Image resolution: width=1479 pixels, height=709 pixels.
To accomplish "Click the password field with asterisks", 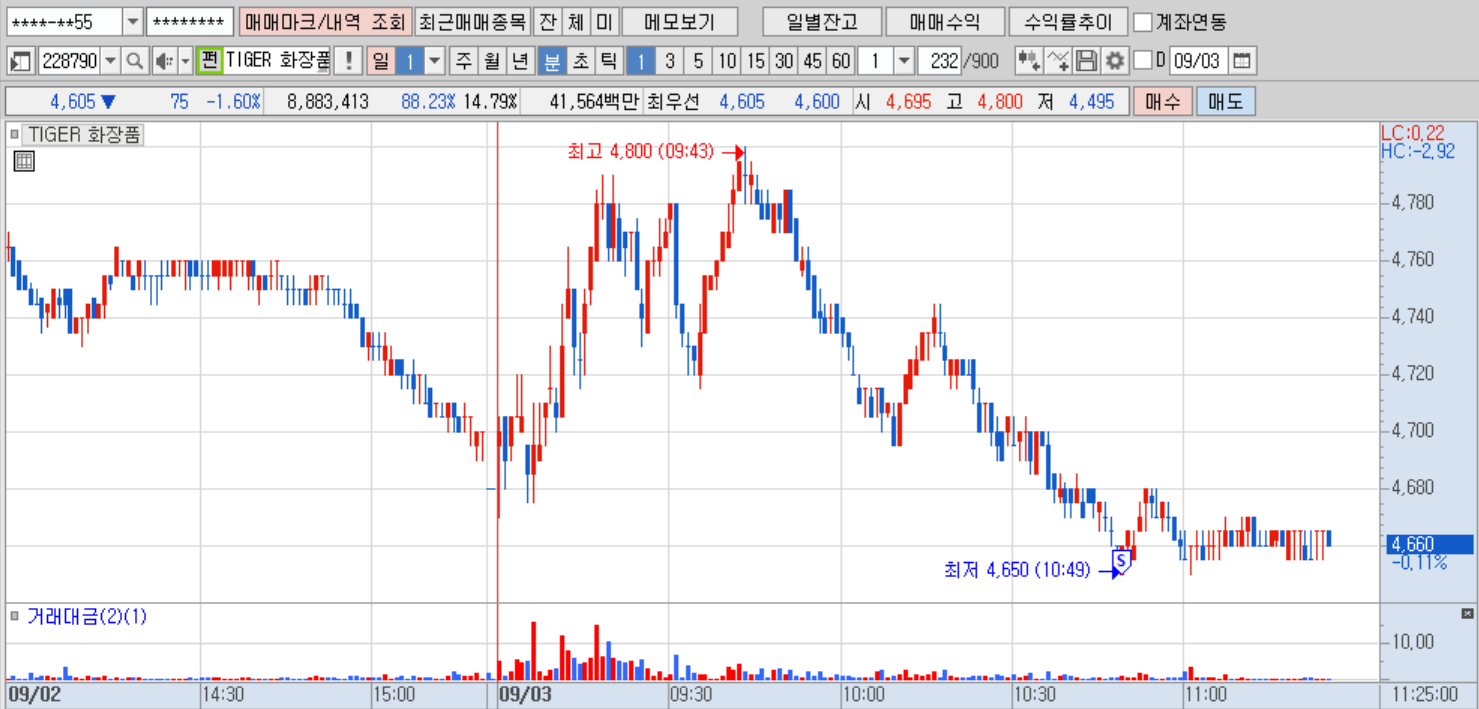I will pyautogui.click(x=190, y=22).
